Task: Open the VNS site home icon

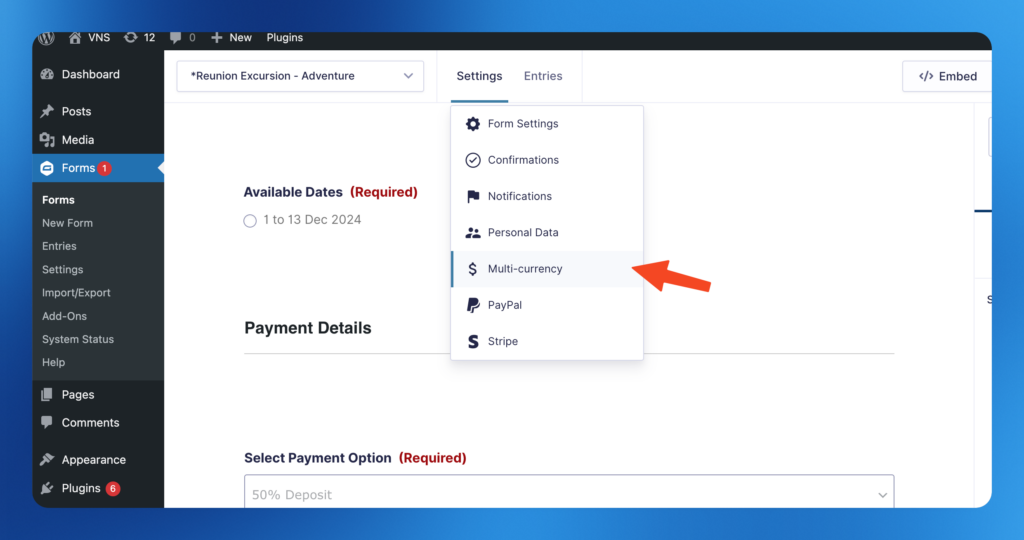Action: (x=76, y=38)
